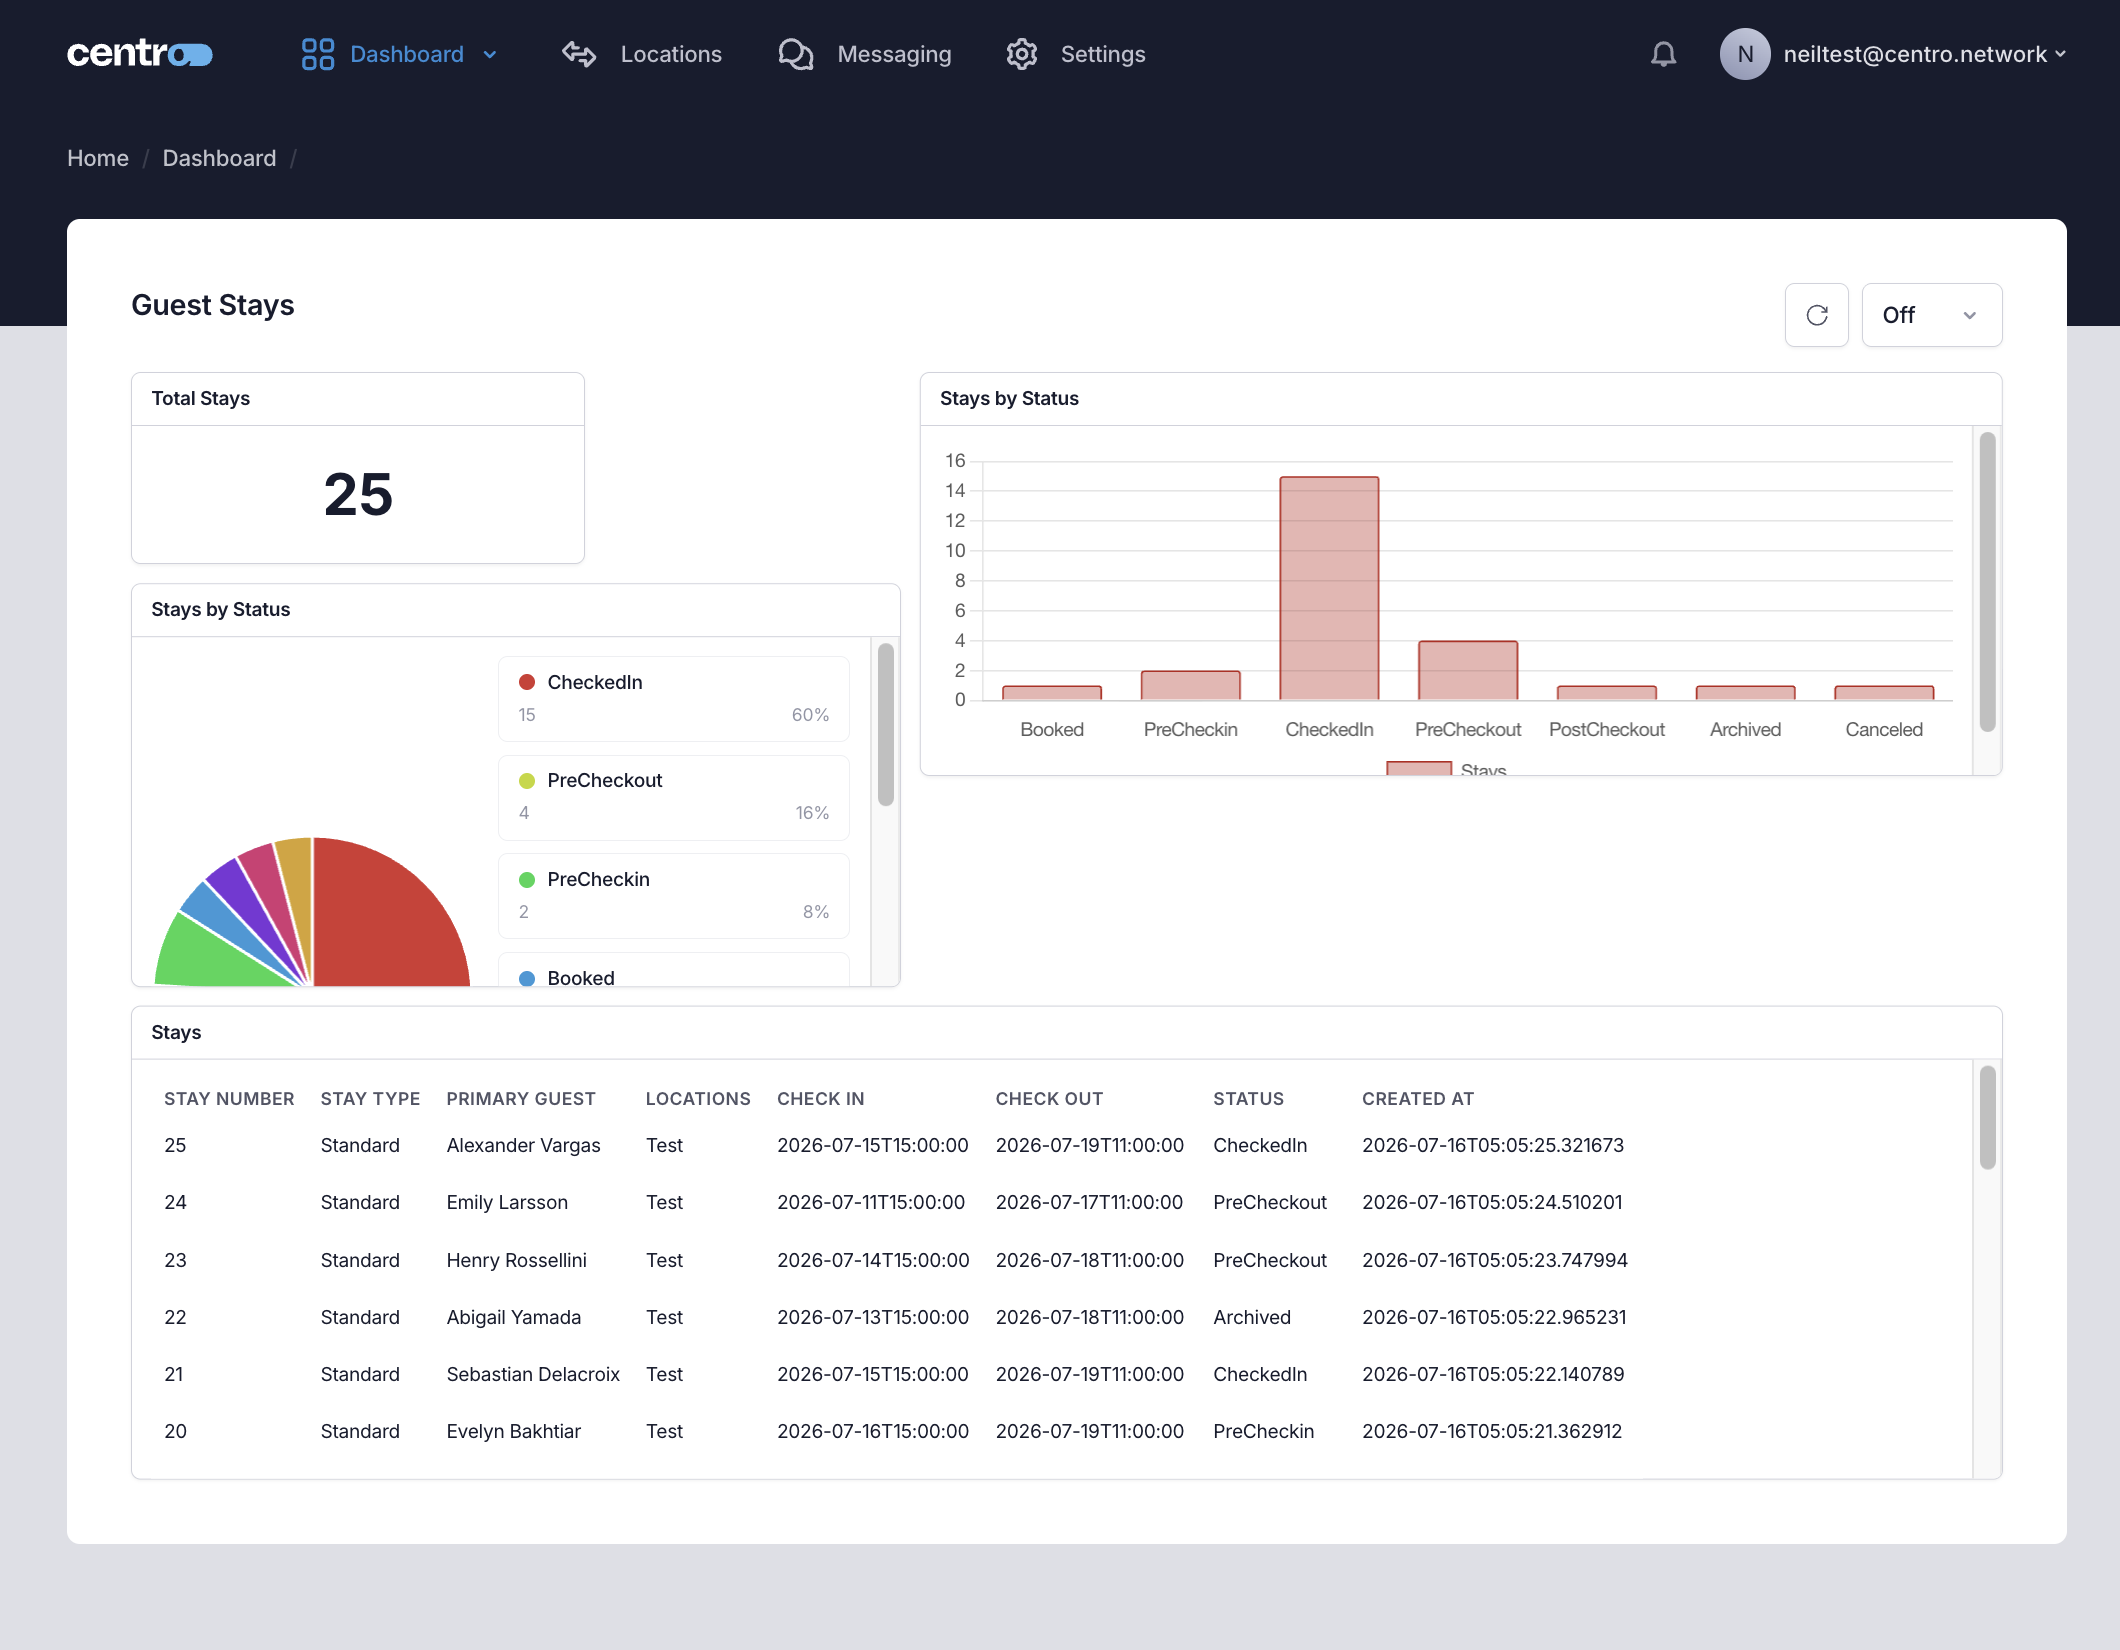
Task: Click the Locations arrows icon
Action: pos(579,54)
